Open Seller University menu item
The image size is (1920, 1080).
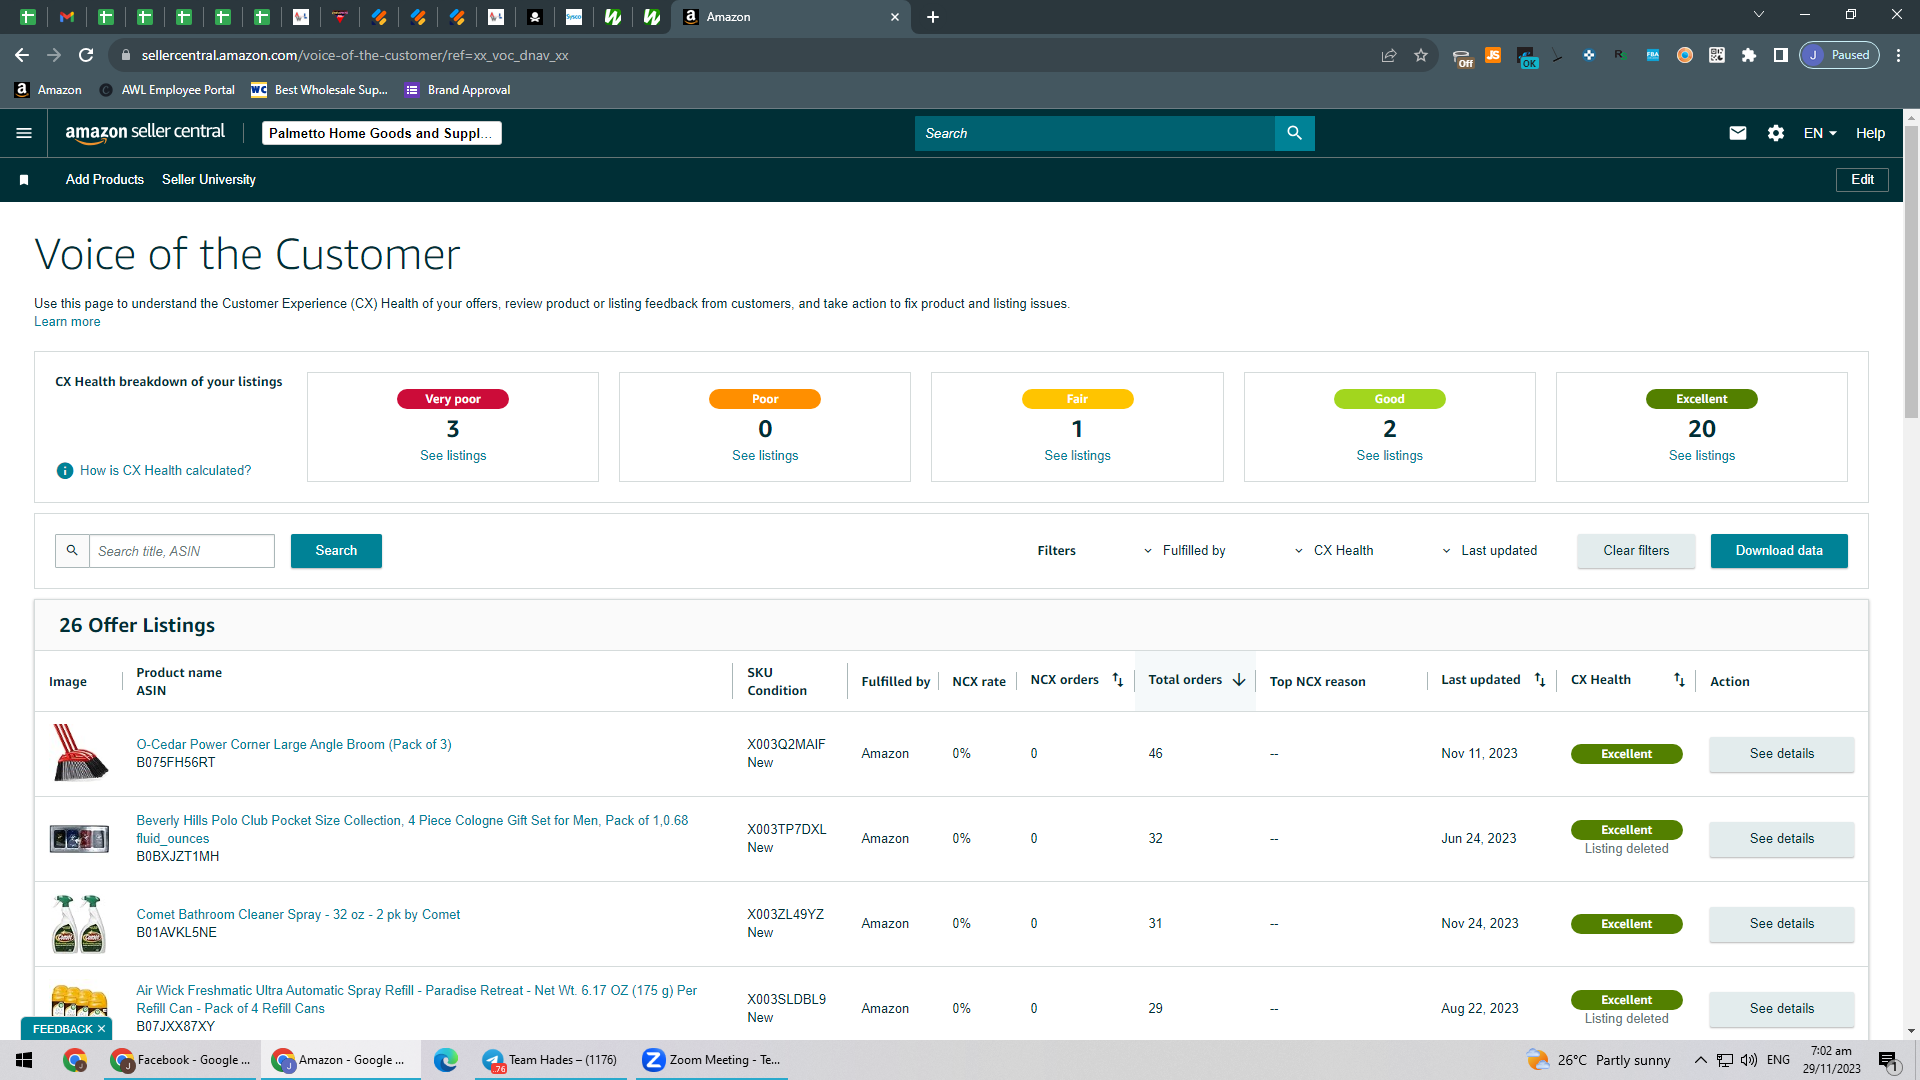click(209, 180)
